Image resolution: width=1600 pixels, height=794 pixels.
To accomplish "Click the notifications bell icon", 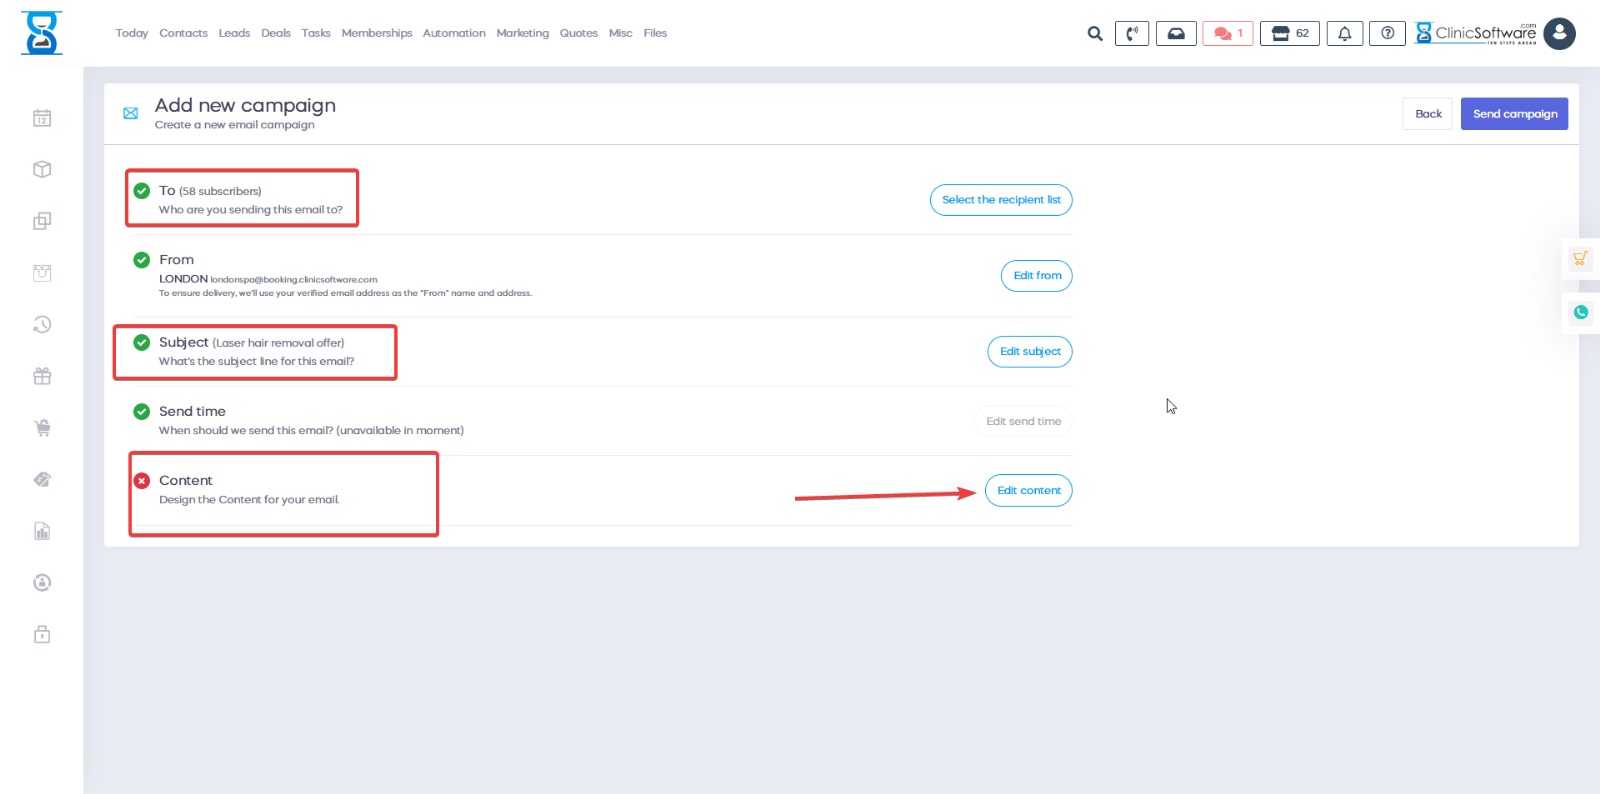I will pos(1344,34).
